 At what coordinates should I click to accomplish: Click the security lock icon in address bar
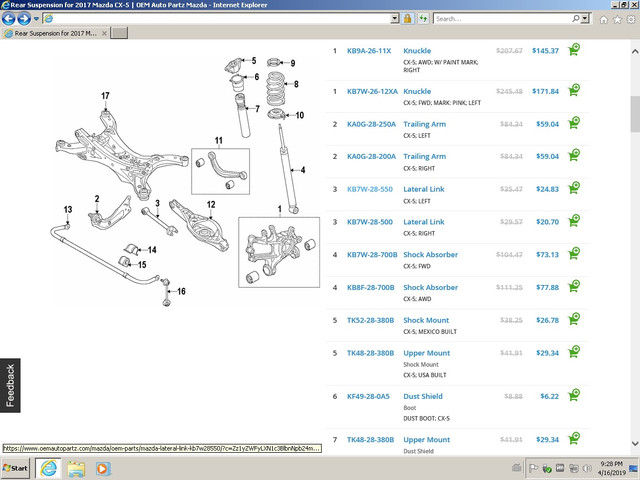pyautogui.click(x=407, y=18)
